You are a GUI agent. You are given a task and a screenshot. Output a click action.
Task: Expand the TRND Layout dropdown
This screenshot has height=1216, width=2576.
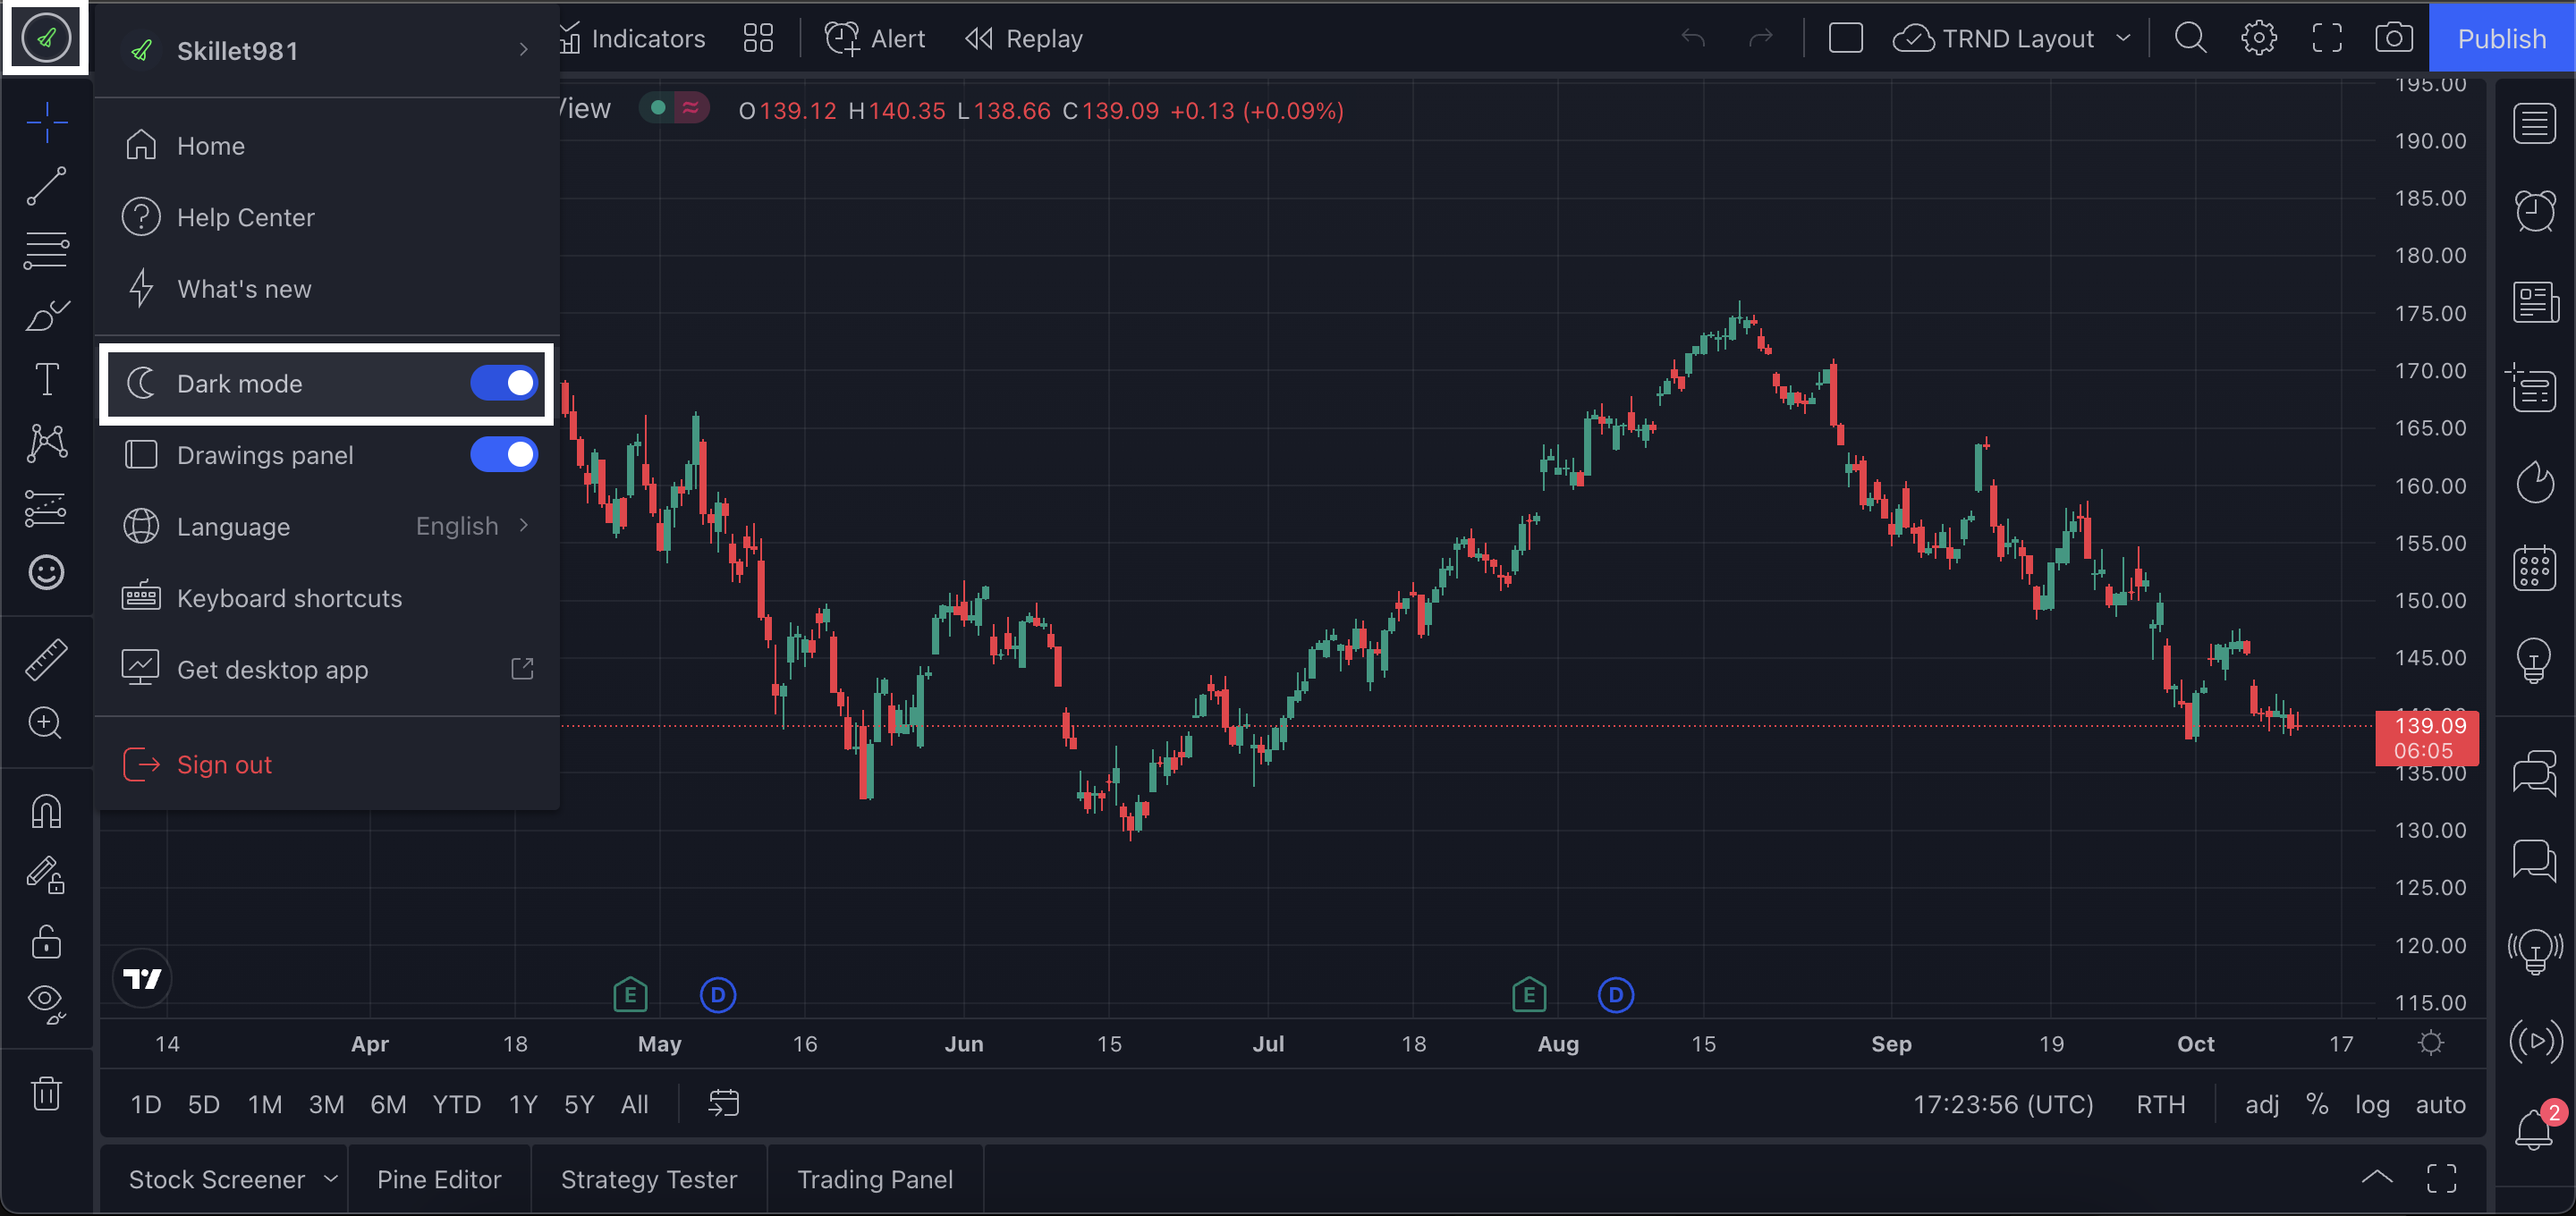(2123, 39)
